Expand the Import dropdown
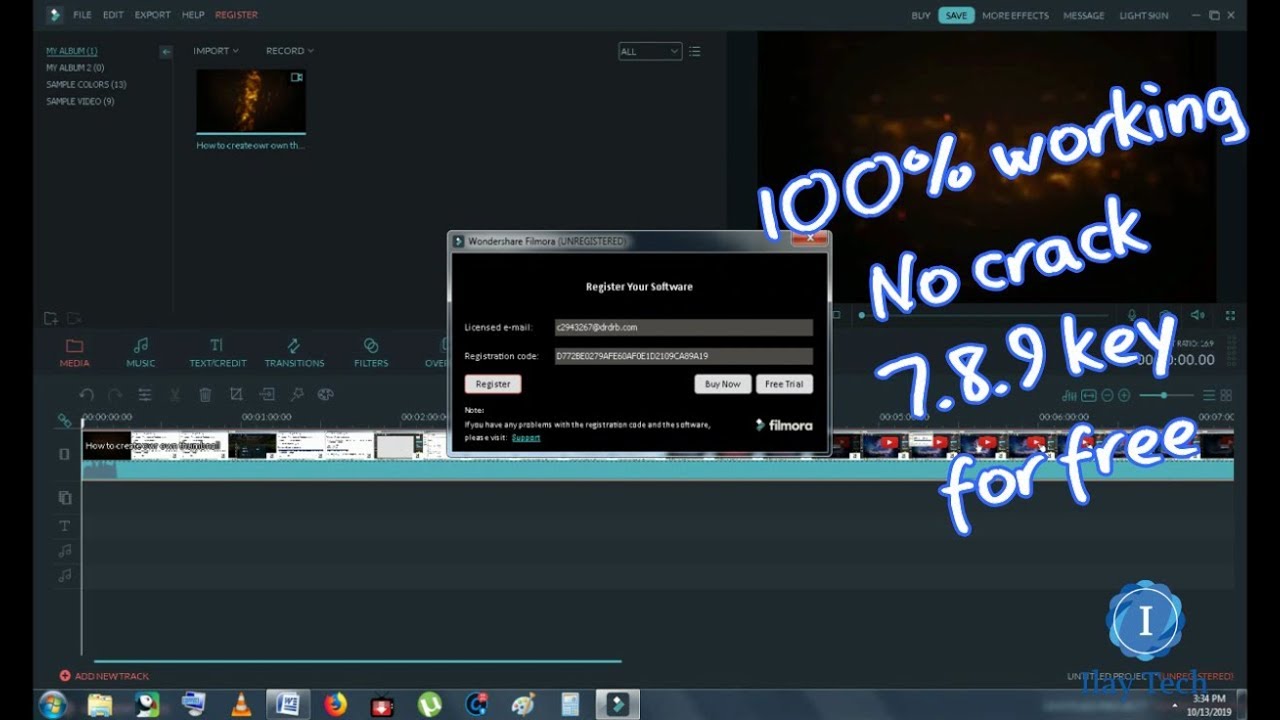The image size is (1280, 720). (216, 50)
